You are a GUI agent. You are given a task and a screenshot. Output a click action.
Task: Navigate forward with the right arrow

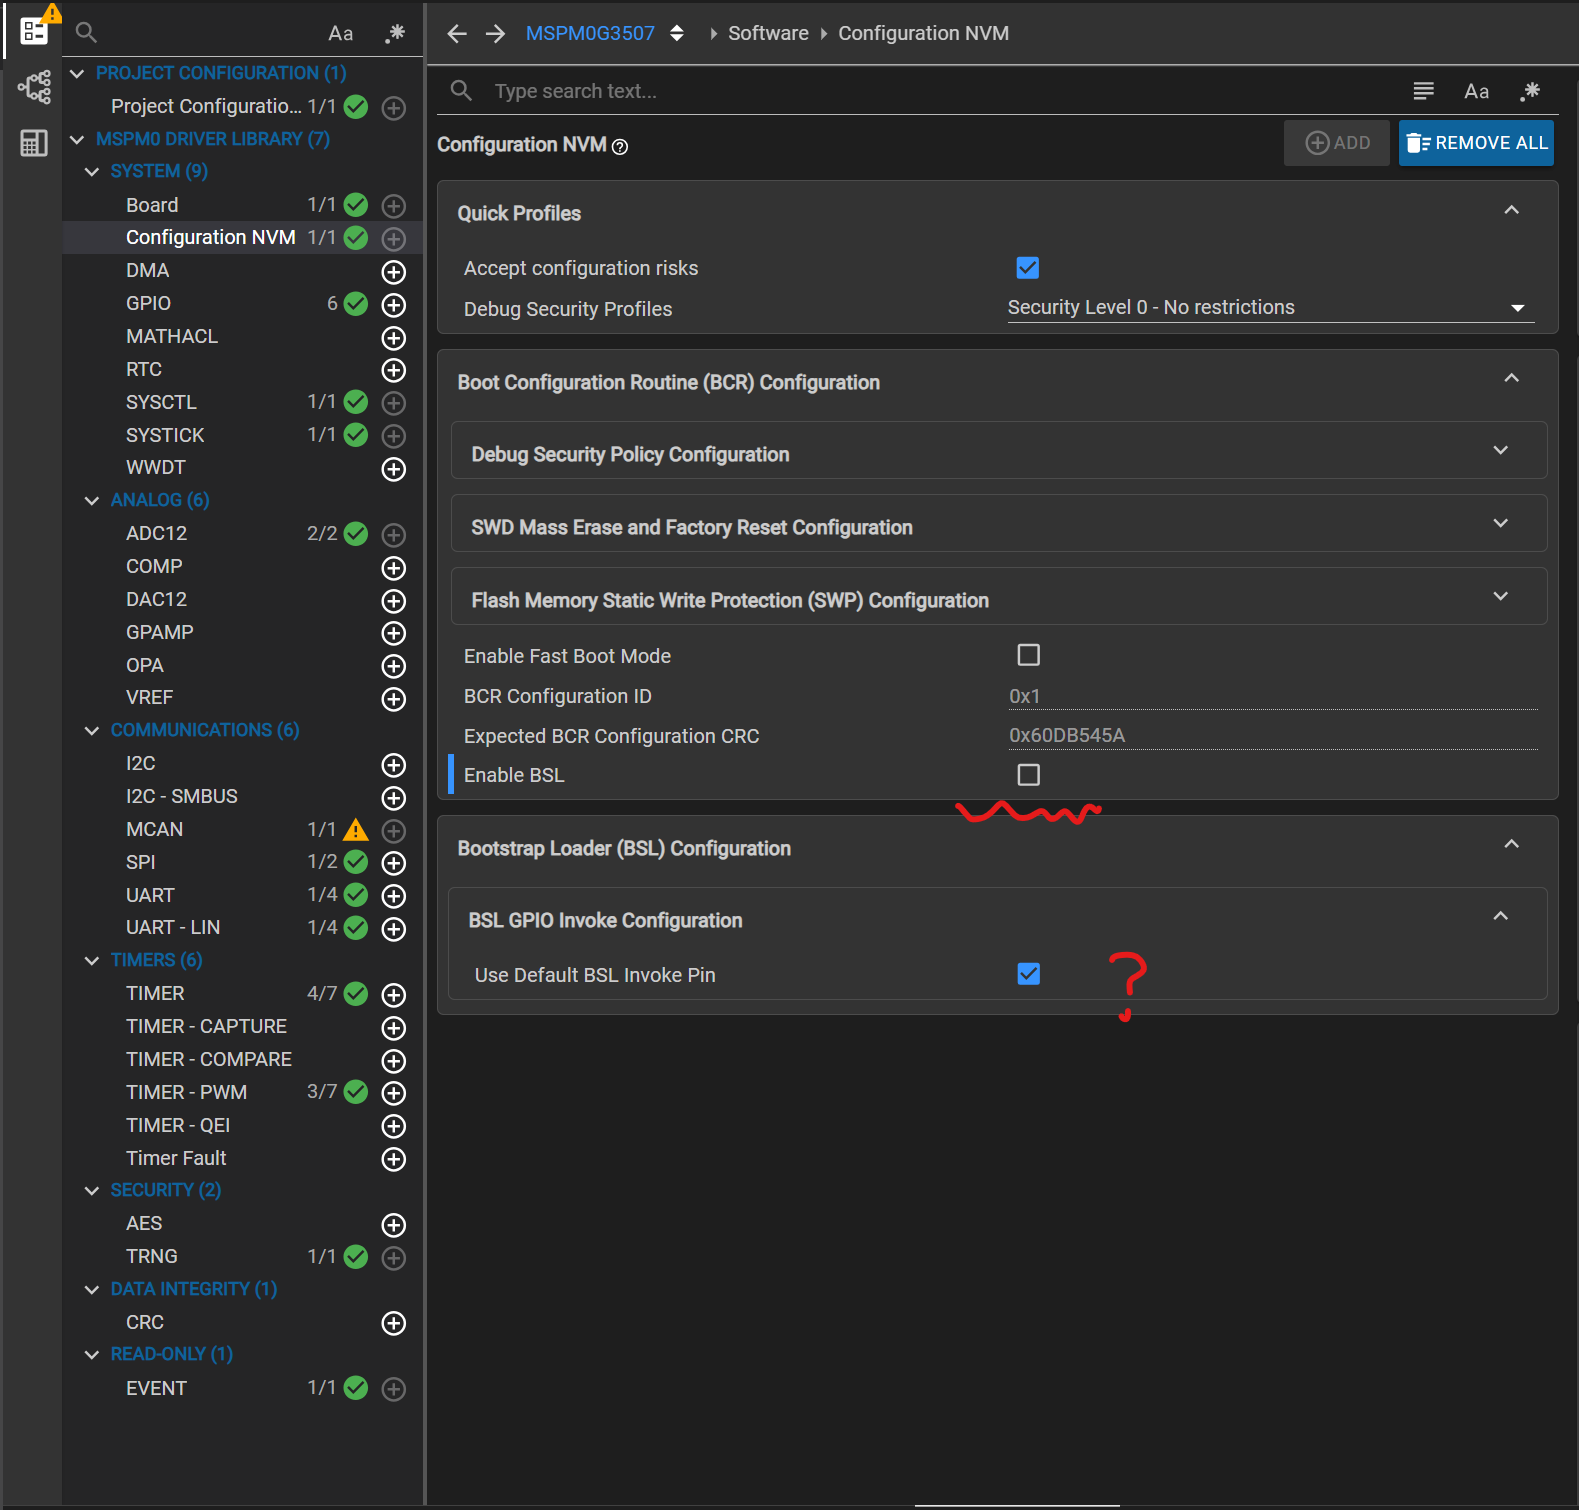[x=495, y=34]
